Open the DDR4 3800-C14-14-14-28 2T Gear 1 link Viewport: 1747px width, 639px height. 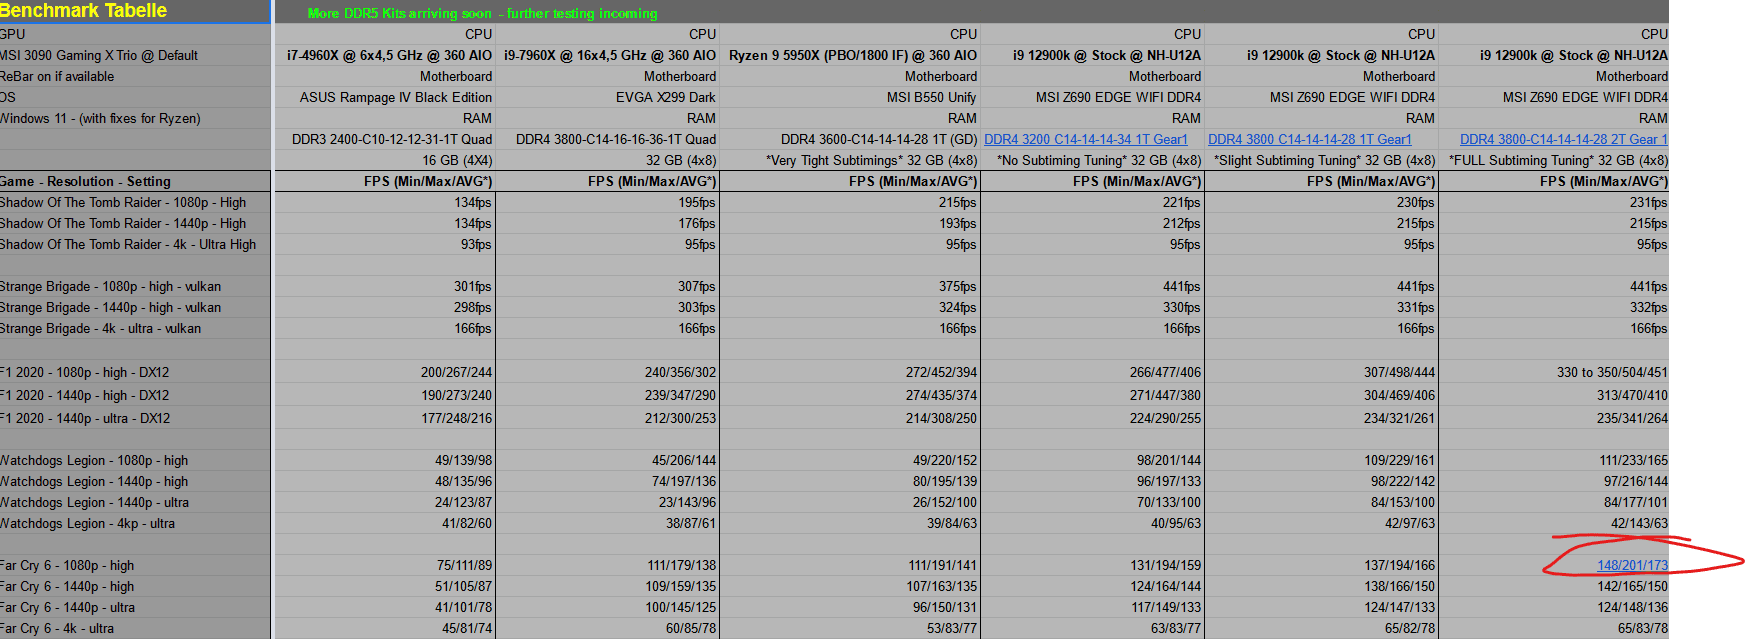pos(1563,140)
